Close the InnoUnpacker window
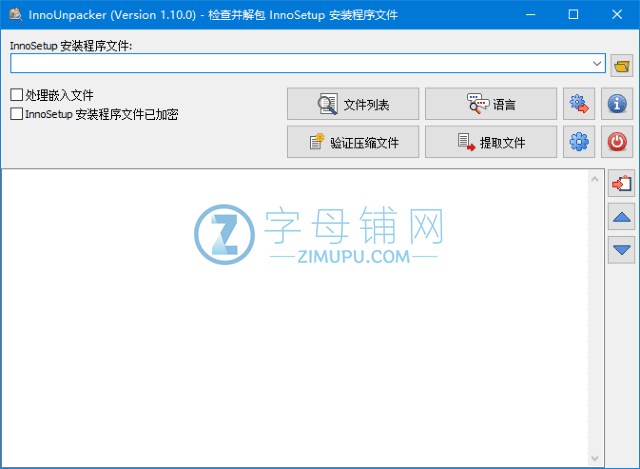 click(617, 15)
